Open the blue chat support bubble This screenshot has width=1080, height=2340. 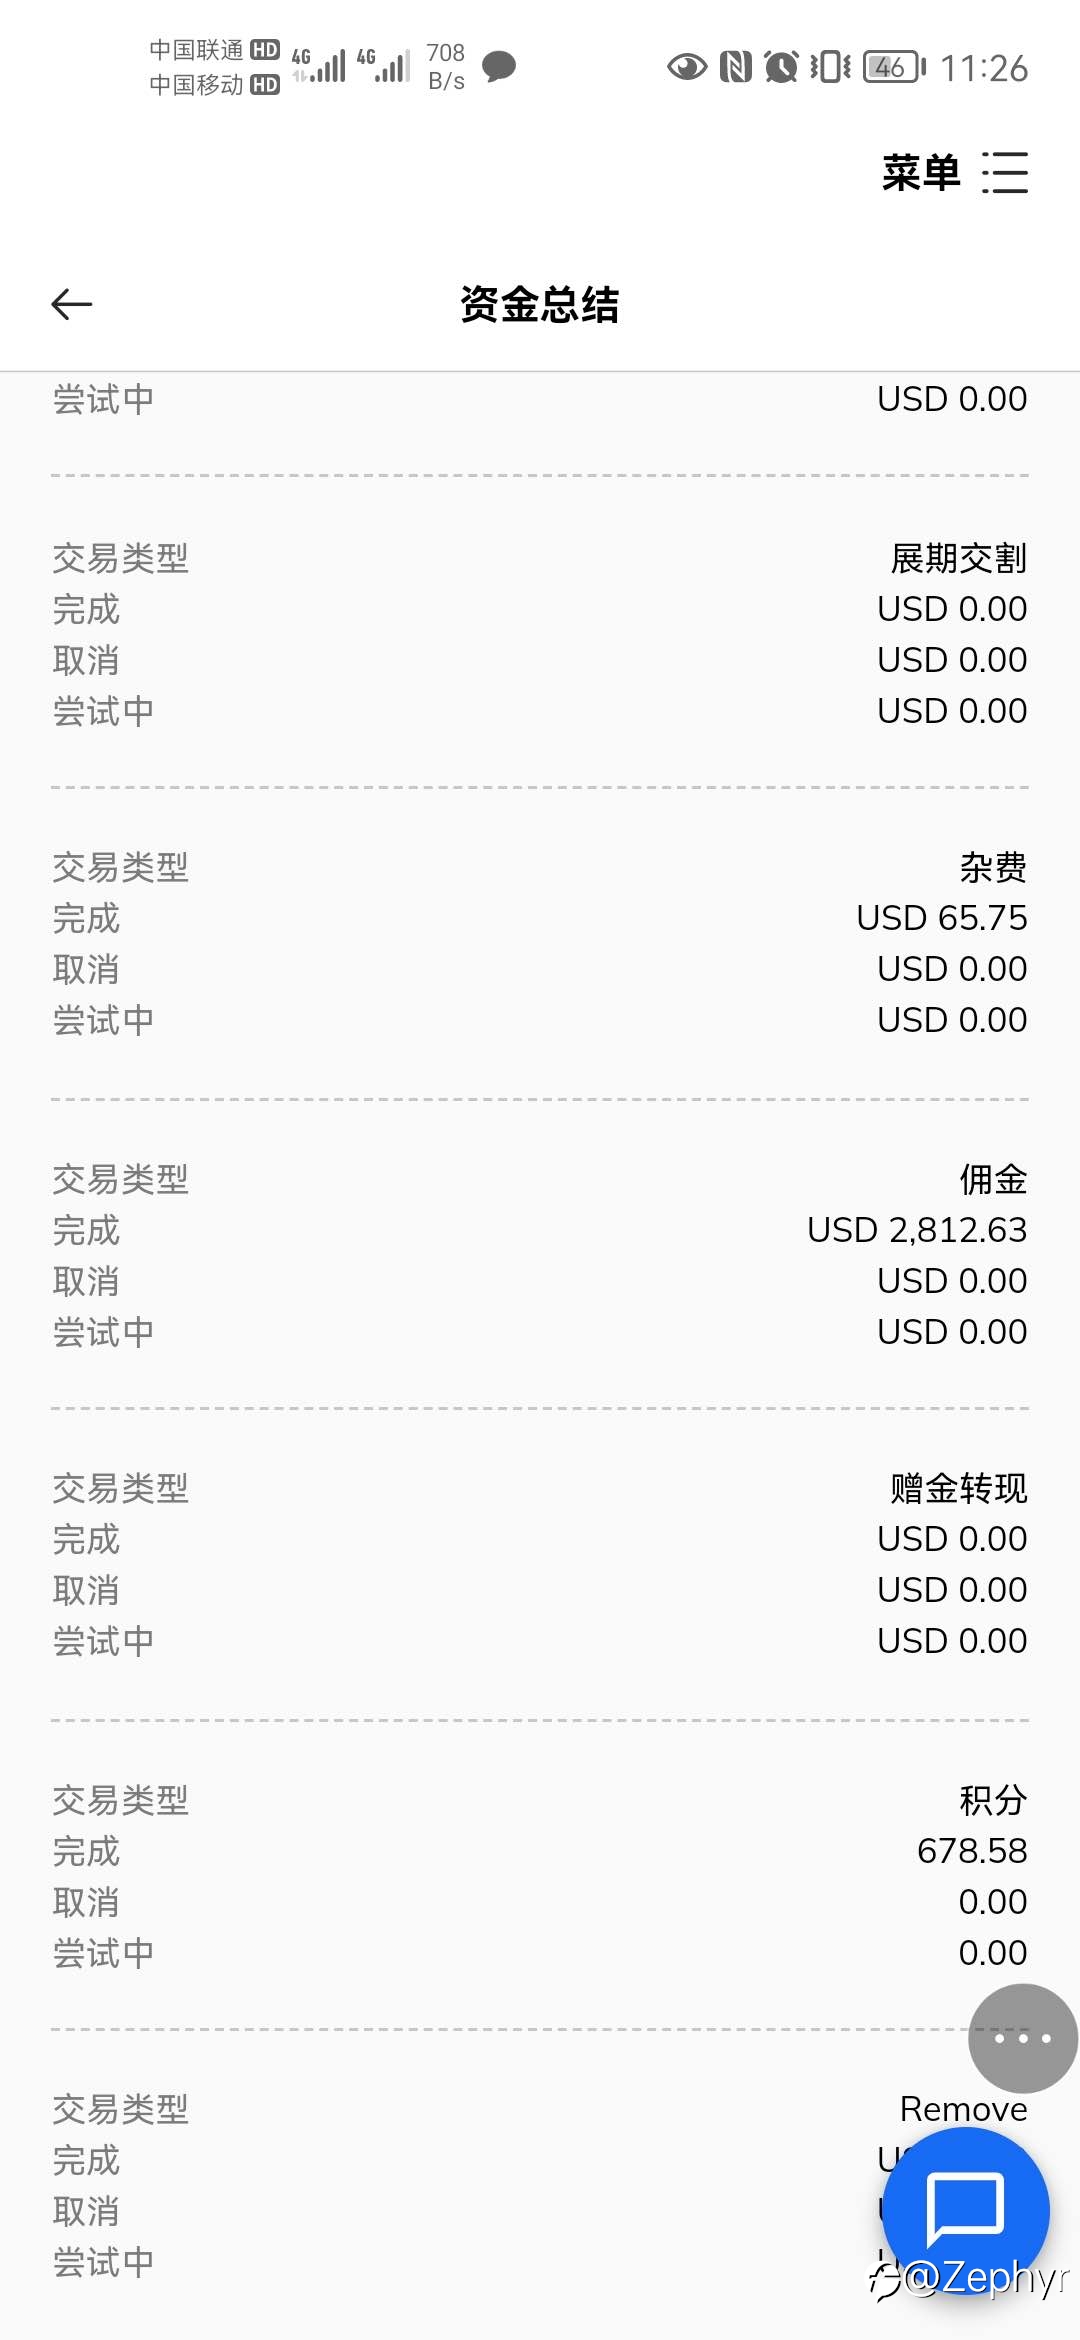pos(966,2210)
